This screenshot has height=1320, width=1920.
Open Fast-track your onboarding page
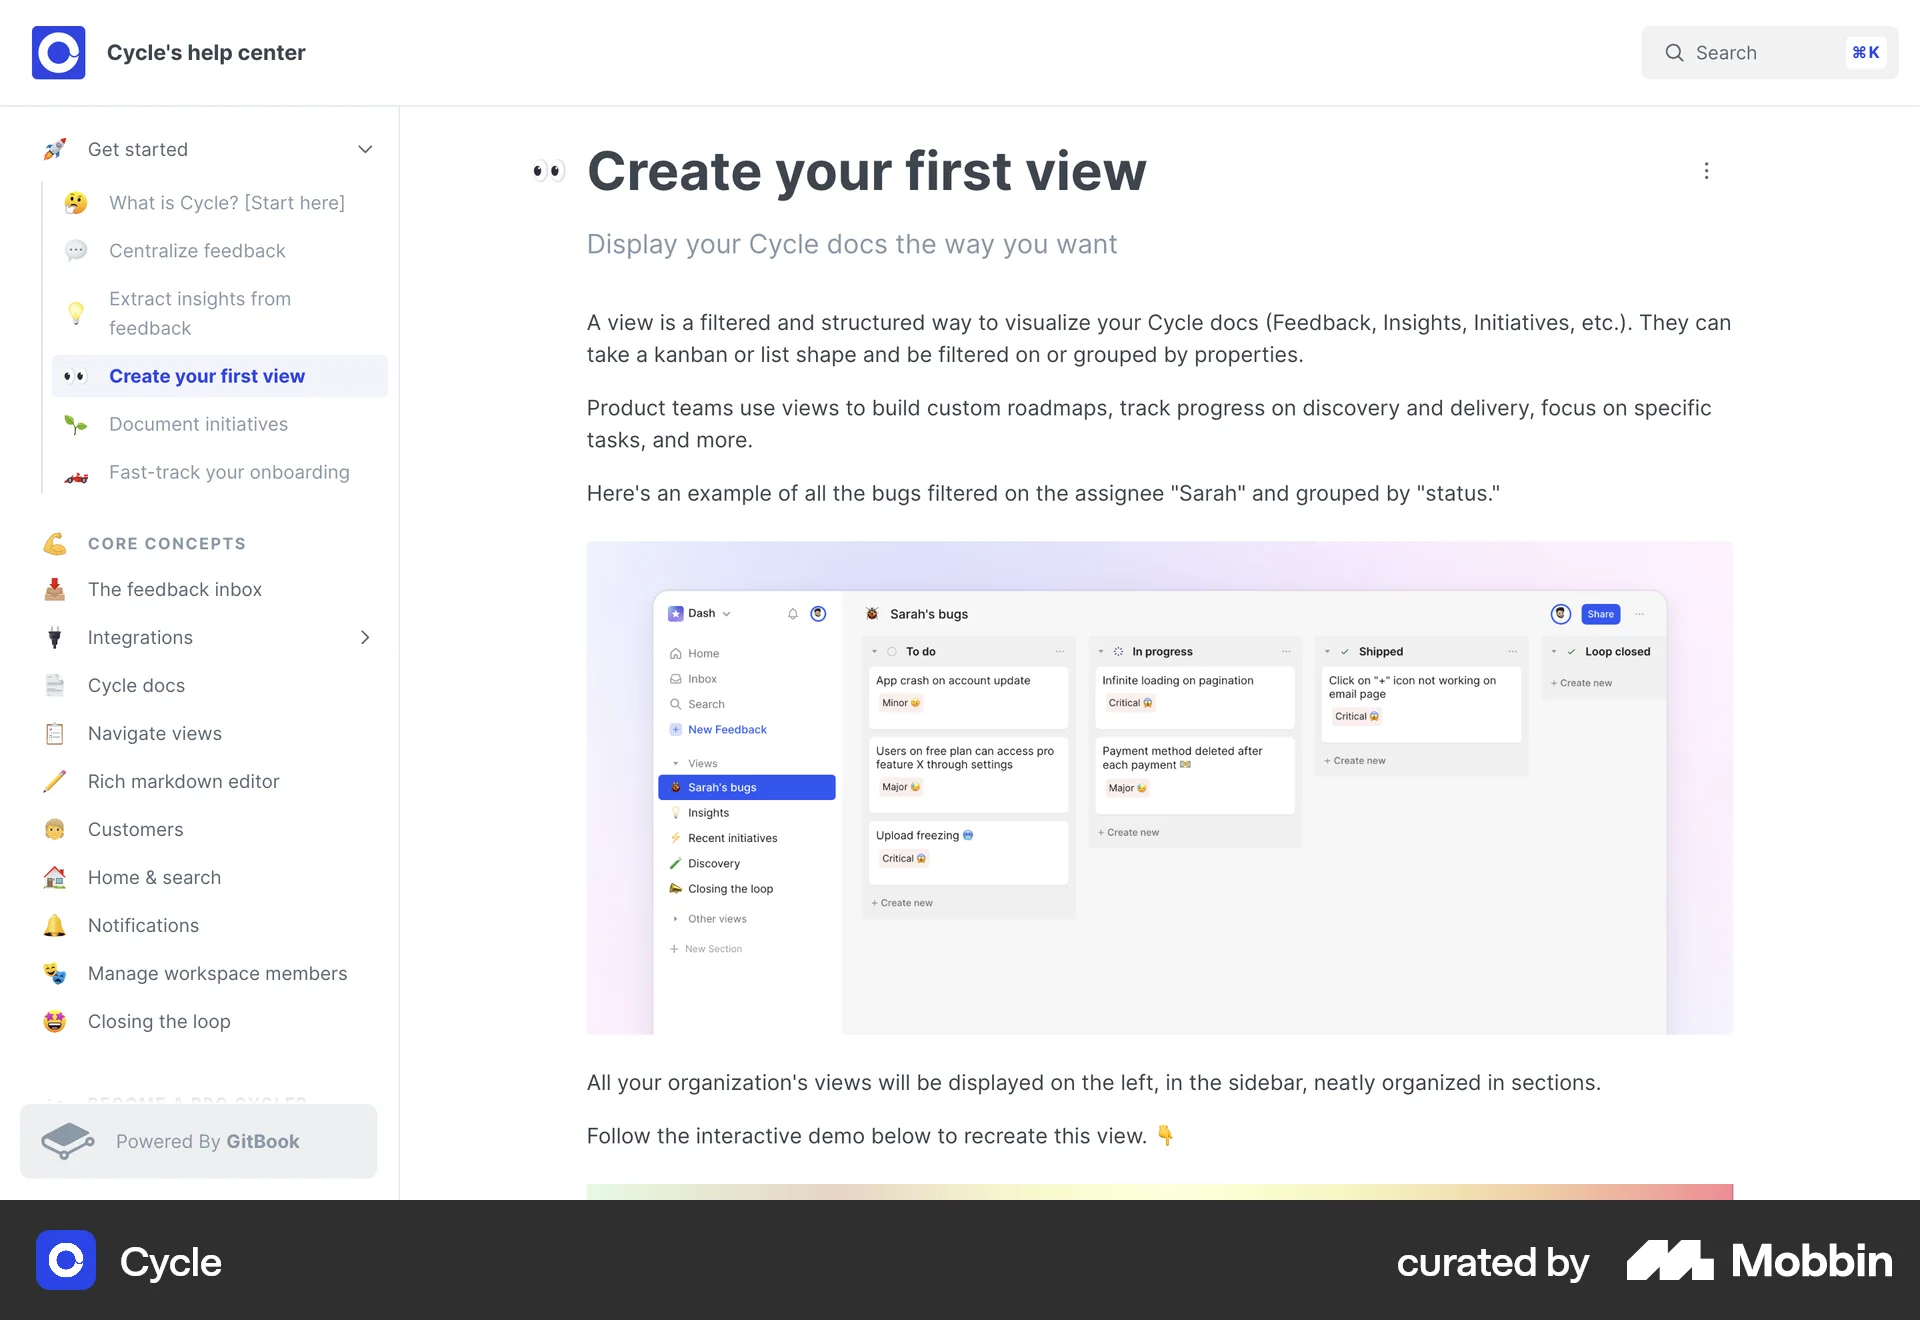point(229,472)
